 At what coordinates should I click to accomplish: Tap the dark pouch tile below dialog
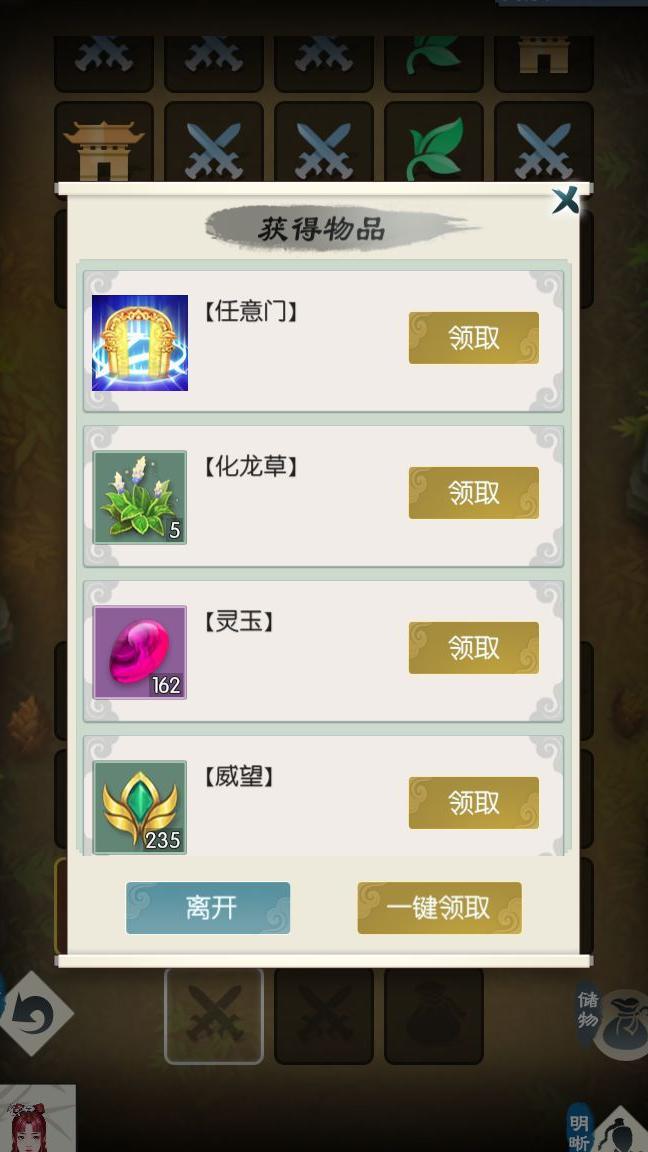pos(434,1016)
